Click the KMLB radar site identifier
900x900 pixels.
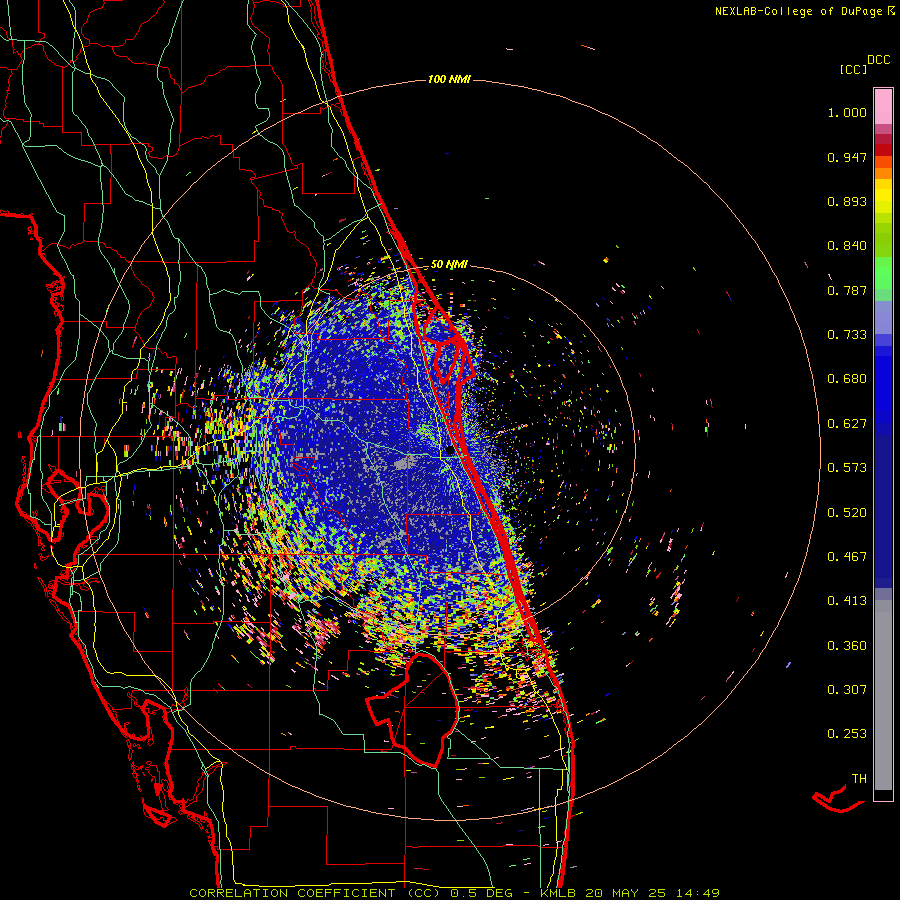(x=557, y=893)
